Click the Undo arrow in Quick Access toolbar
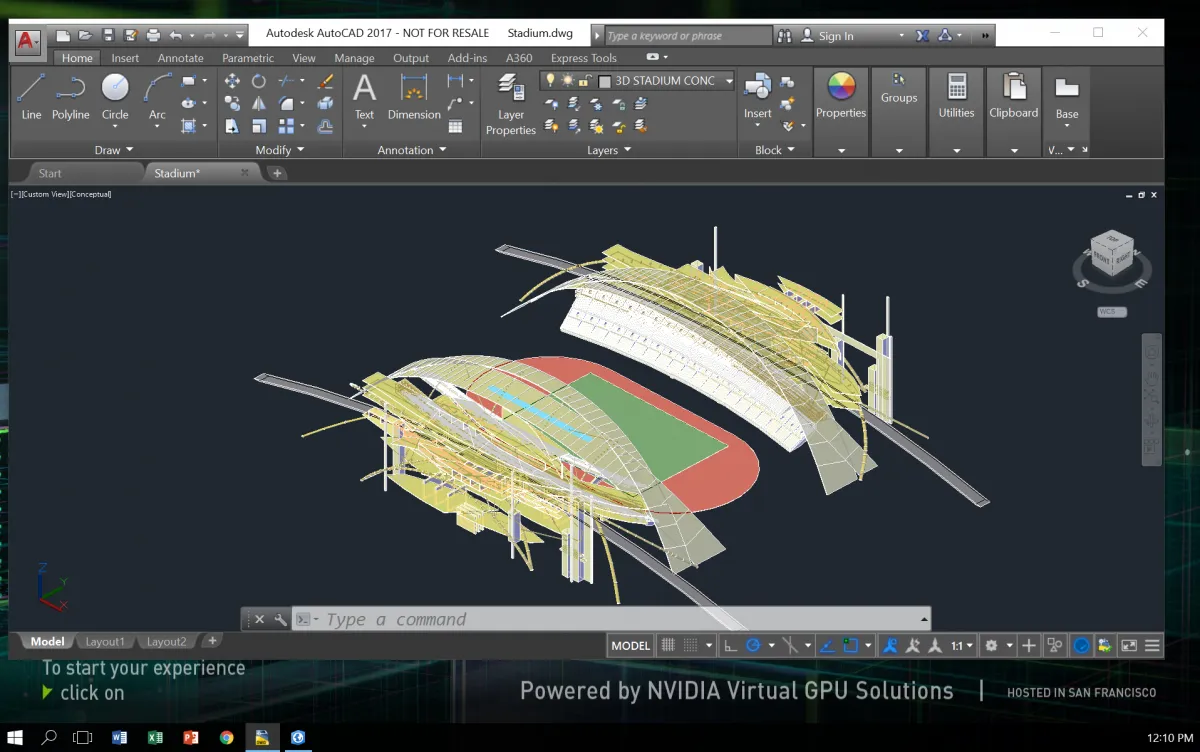Viewport: 1200px width, 752px height. click(x=176, y=35)
